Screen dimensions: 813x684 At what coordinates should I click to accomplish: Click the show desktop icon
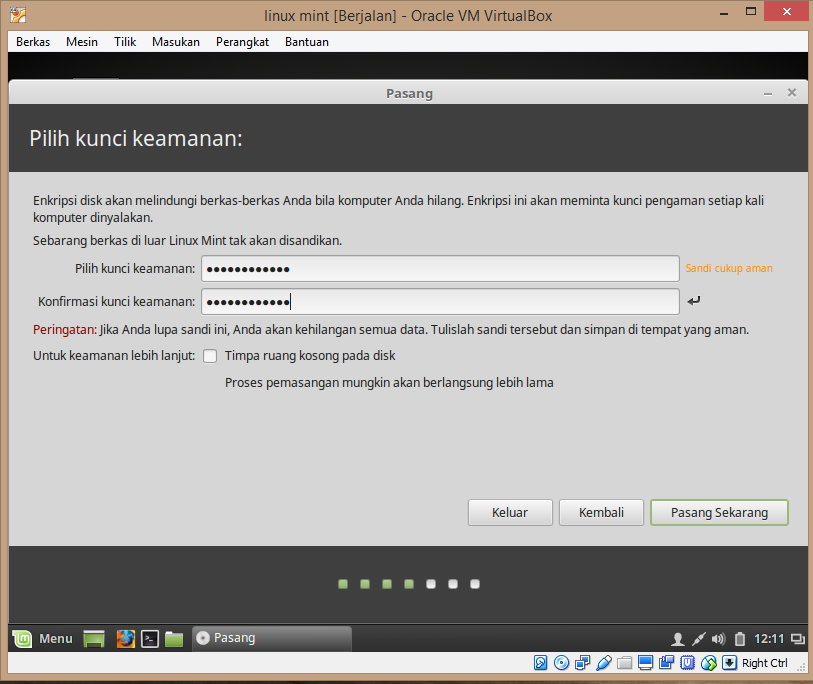point(93,638)
